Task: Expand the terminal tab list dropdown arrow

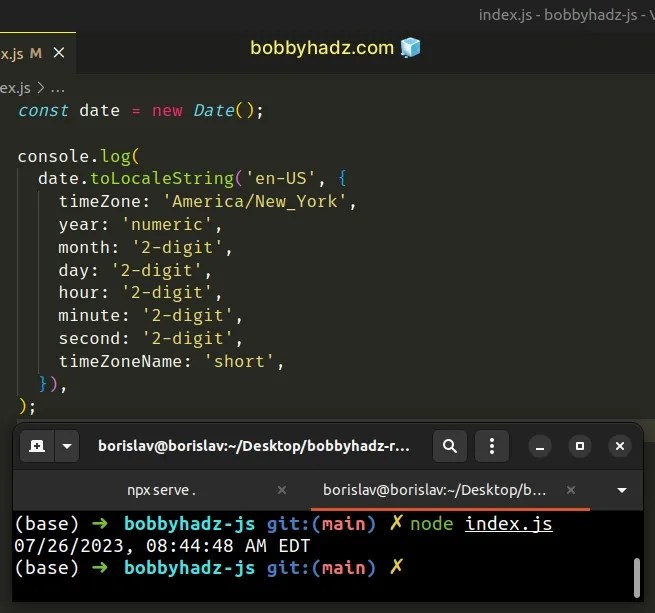Action: coord(622,490)
